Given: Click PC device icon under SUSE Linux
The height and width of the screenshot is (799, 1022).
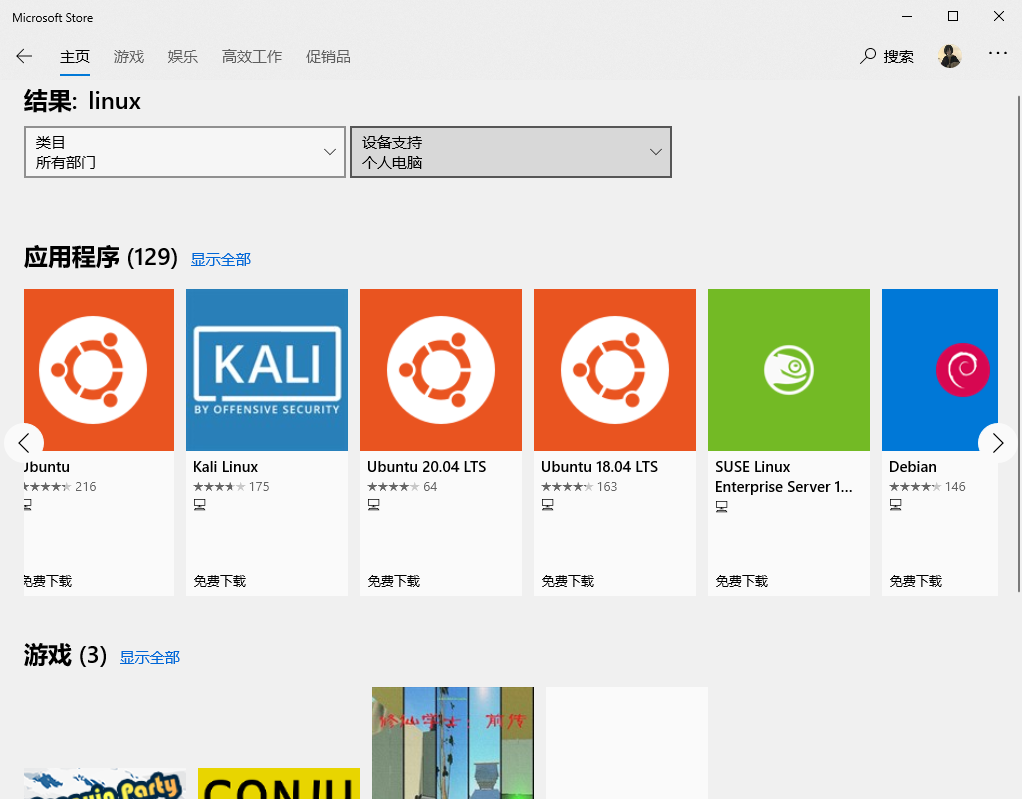Looking at the screenshot, I should pyautogui.click(x=722, y=506).
